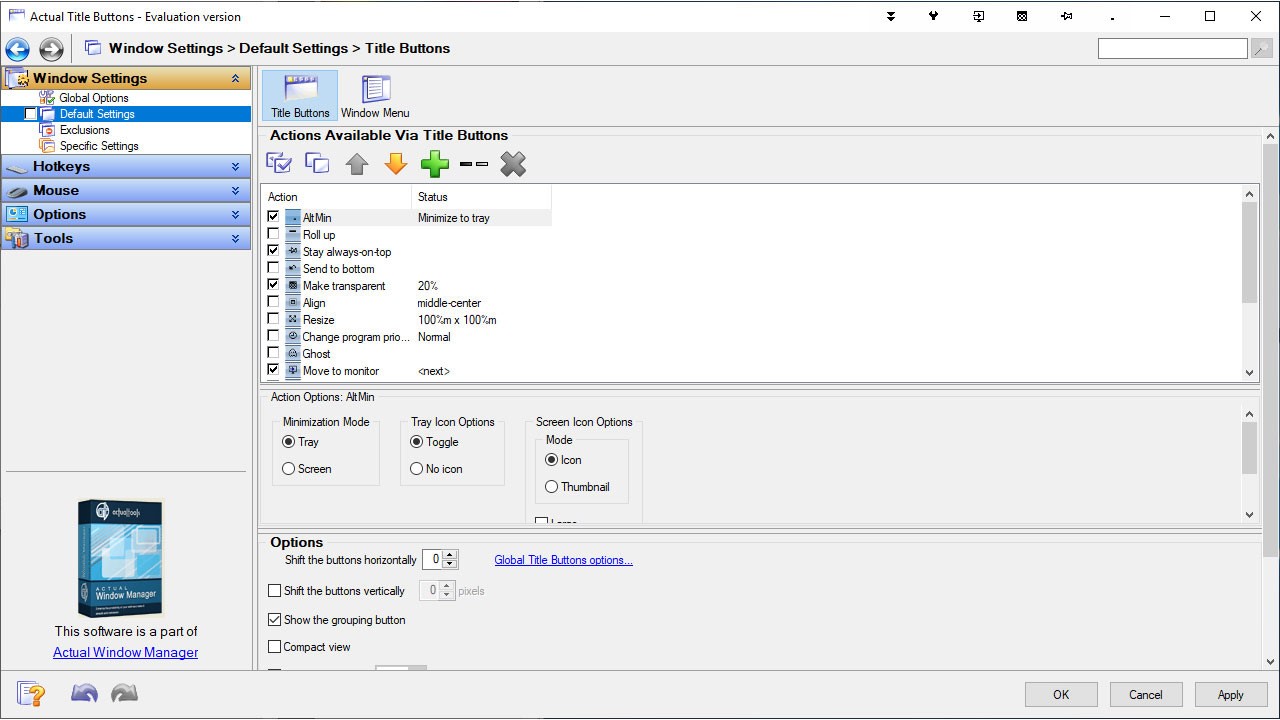Increase the horizontal button shift with the stepper
Image resolution: width=1280 pixels, height=720 pixels.
click(451, 554)
